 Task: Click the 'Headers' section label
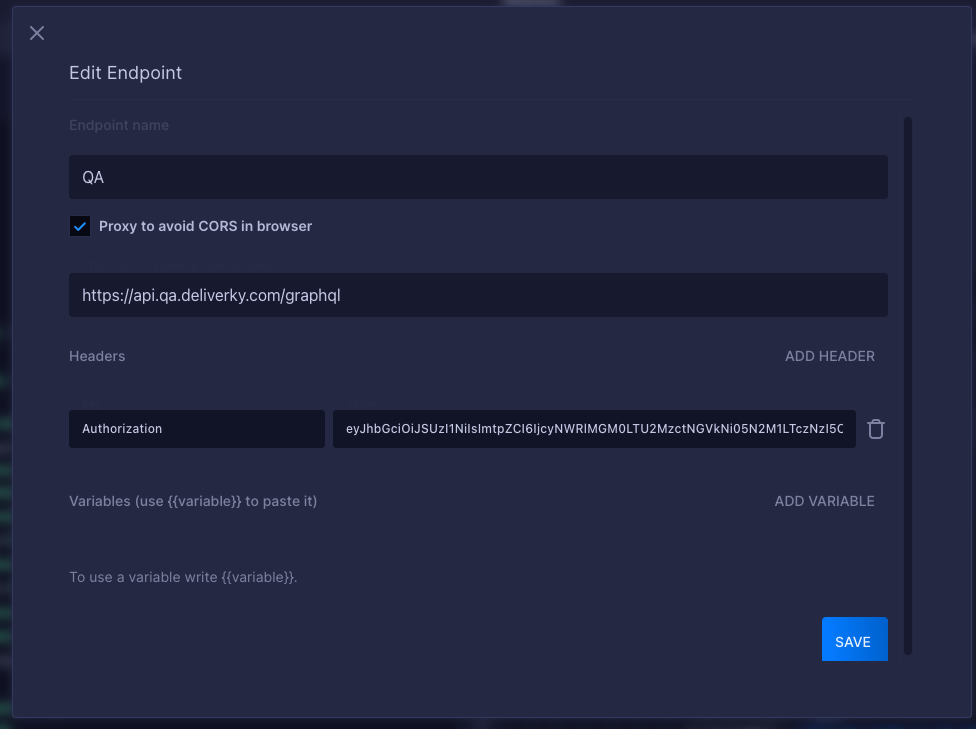pyautogui.click(x=97, y=356)
